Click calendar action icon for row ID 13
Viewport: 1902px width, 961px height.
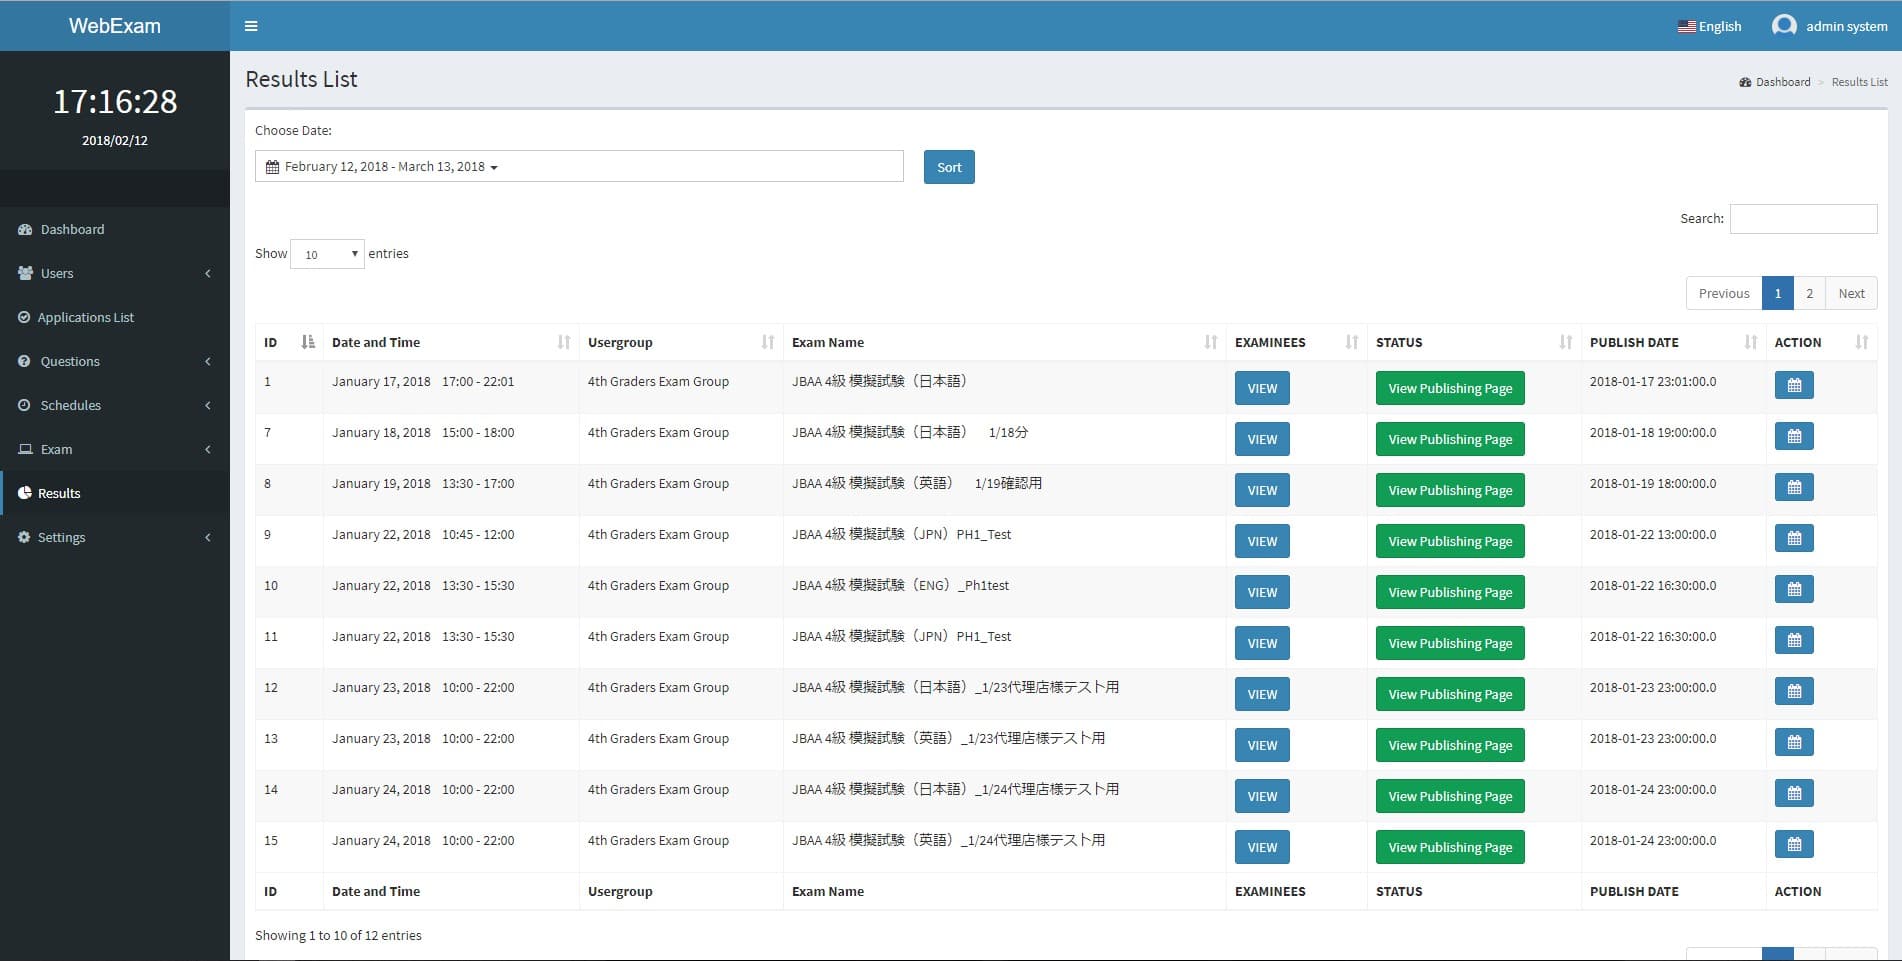[x=1794, y=742]
